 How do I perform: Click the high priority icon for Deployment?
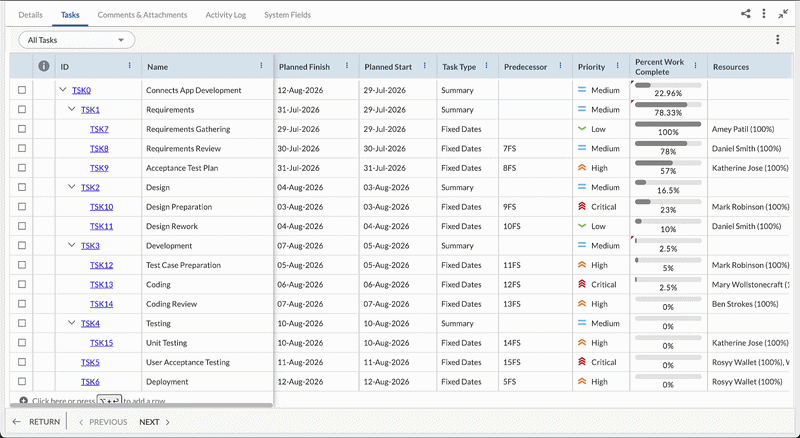582,381
